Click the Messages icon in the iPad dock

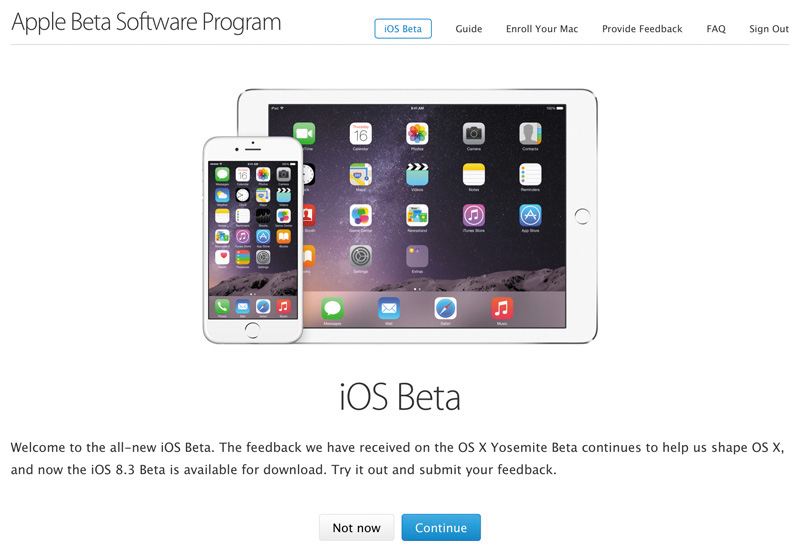pos(332,308)
